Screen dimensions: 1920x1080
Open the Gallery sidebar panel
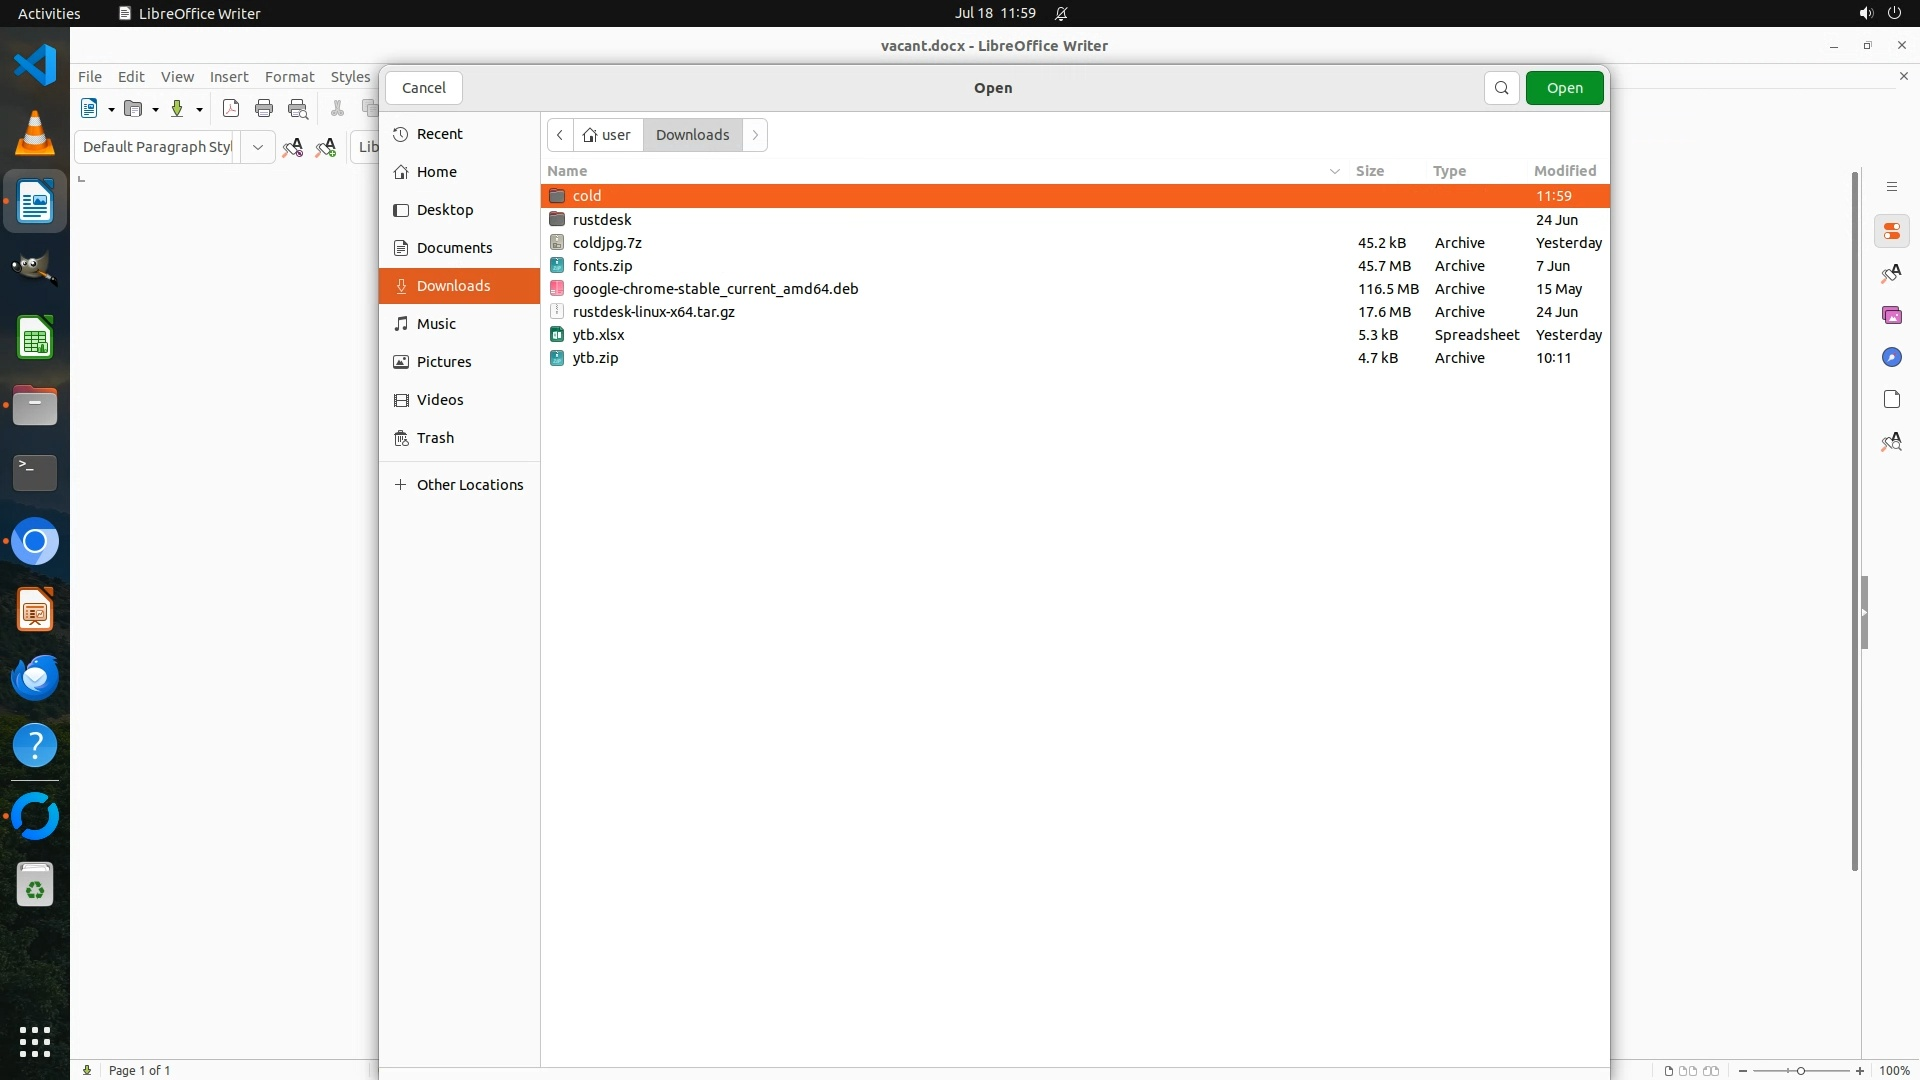tap(1891, 316)
